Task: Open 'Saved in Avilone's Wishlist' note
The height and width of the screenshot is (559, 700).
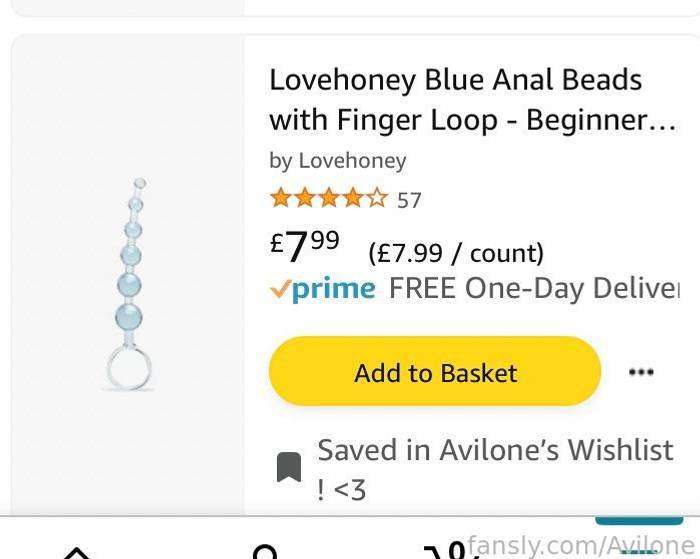Action: point(495,469)
